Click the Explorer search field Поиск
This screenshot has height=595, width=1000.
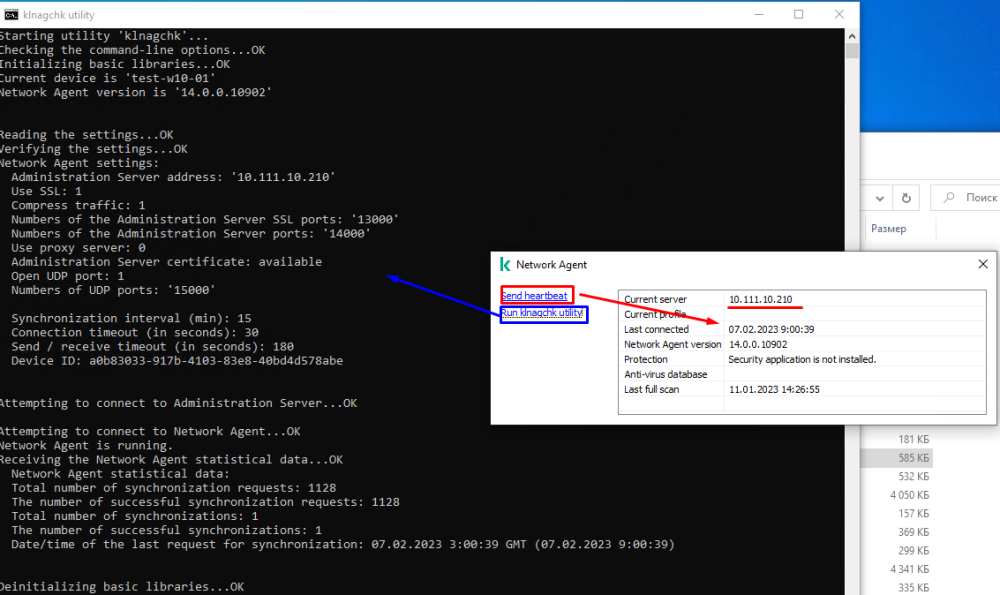coord(966,198)
